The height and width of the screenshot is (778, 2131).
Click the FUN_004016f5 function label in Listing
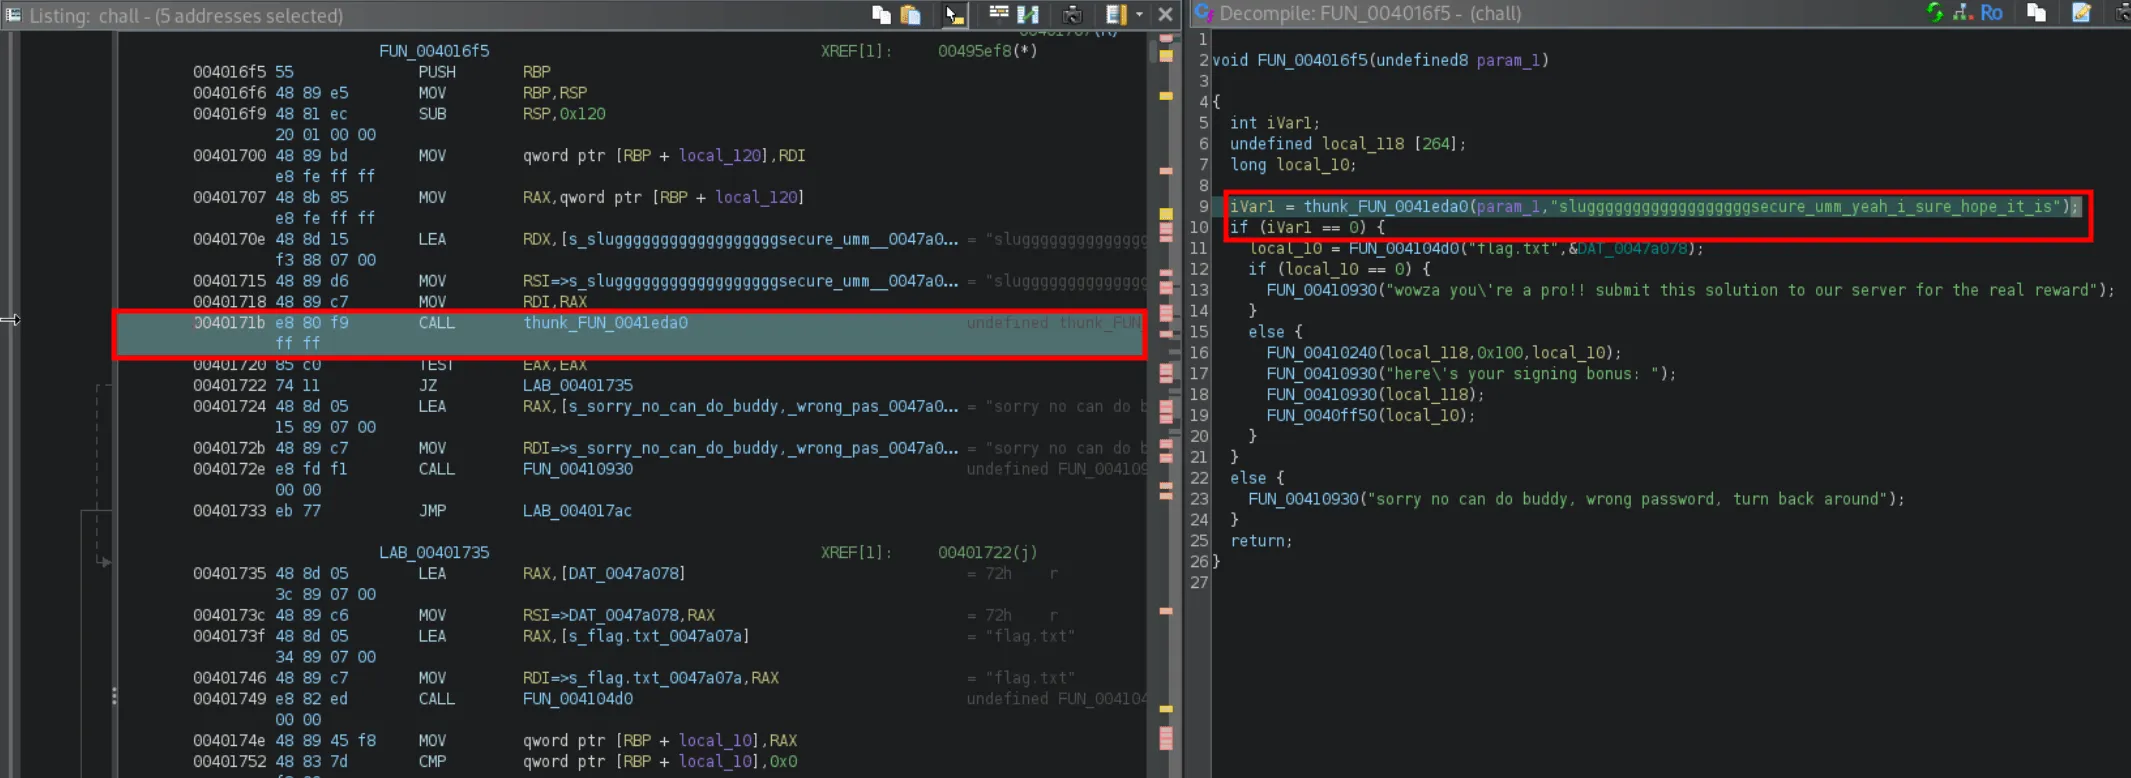[x=434, y=51]
